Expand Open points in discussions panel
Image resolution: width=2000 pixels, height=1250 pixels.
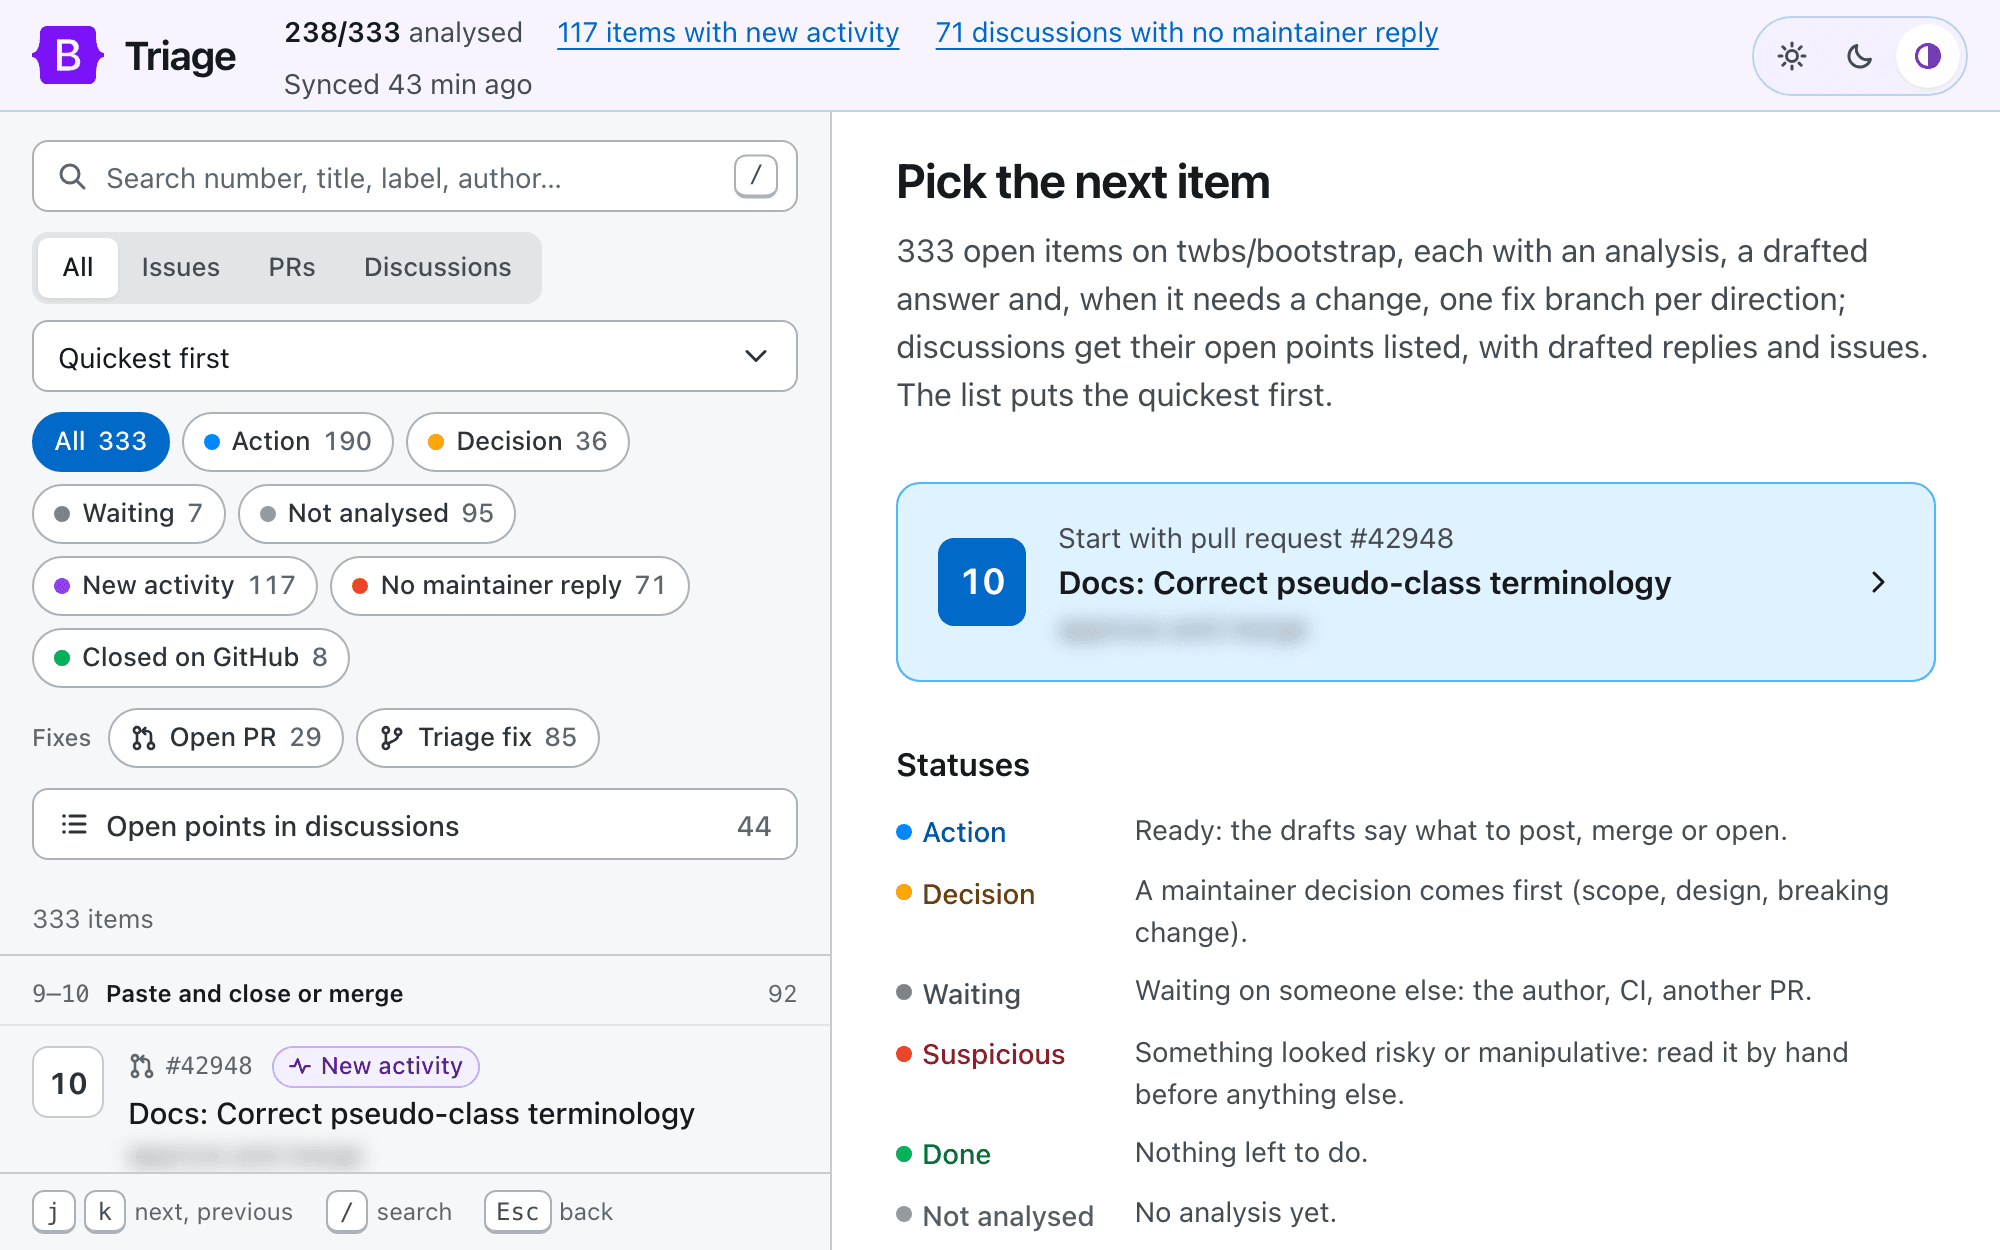(x=415, y=825)
